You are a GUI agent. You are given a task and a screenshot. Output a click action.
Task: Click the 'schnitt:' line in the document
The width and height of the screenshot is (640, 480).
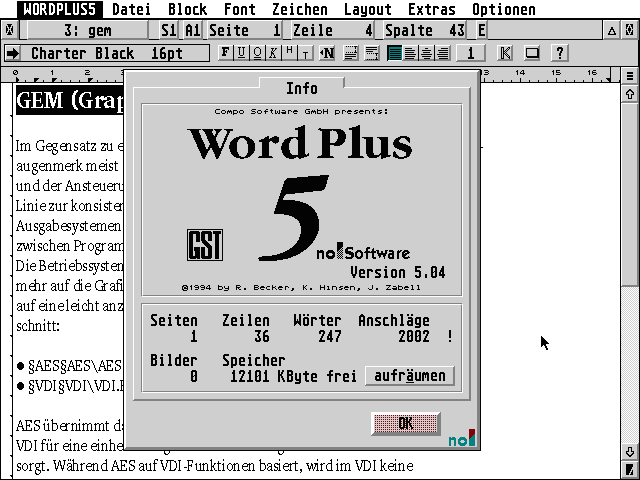[x=38, y=326]
